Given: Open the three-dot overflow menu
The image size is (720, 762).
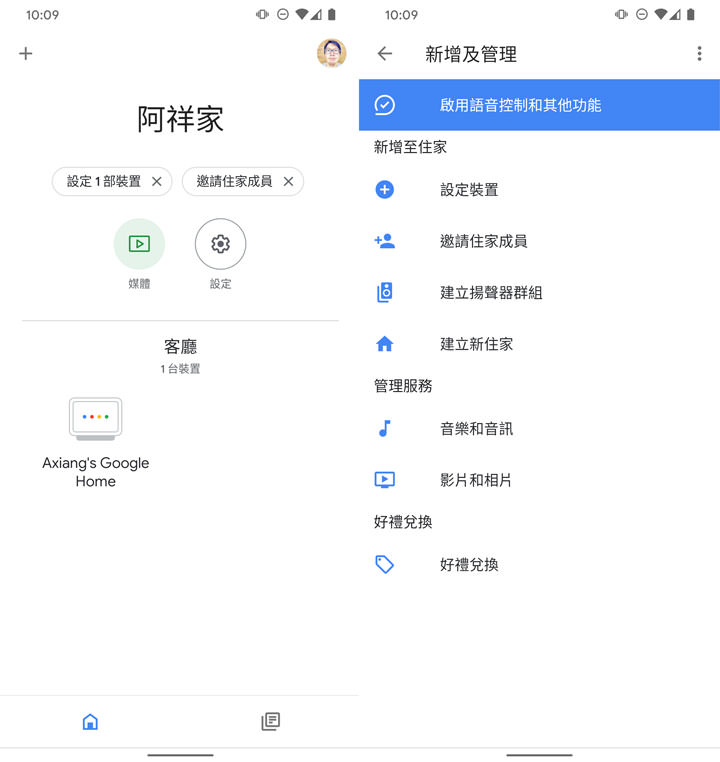Looking at the screenshot, I should [699, 54].
